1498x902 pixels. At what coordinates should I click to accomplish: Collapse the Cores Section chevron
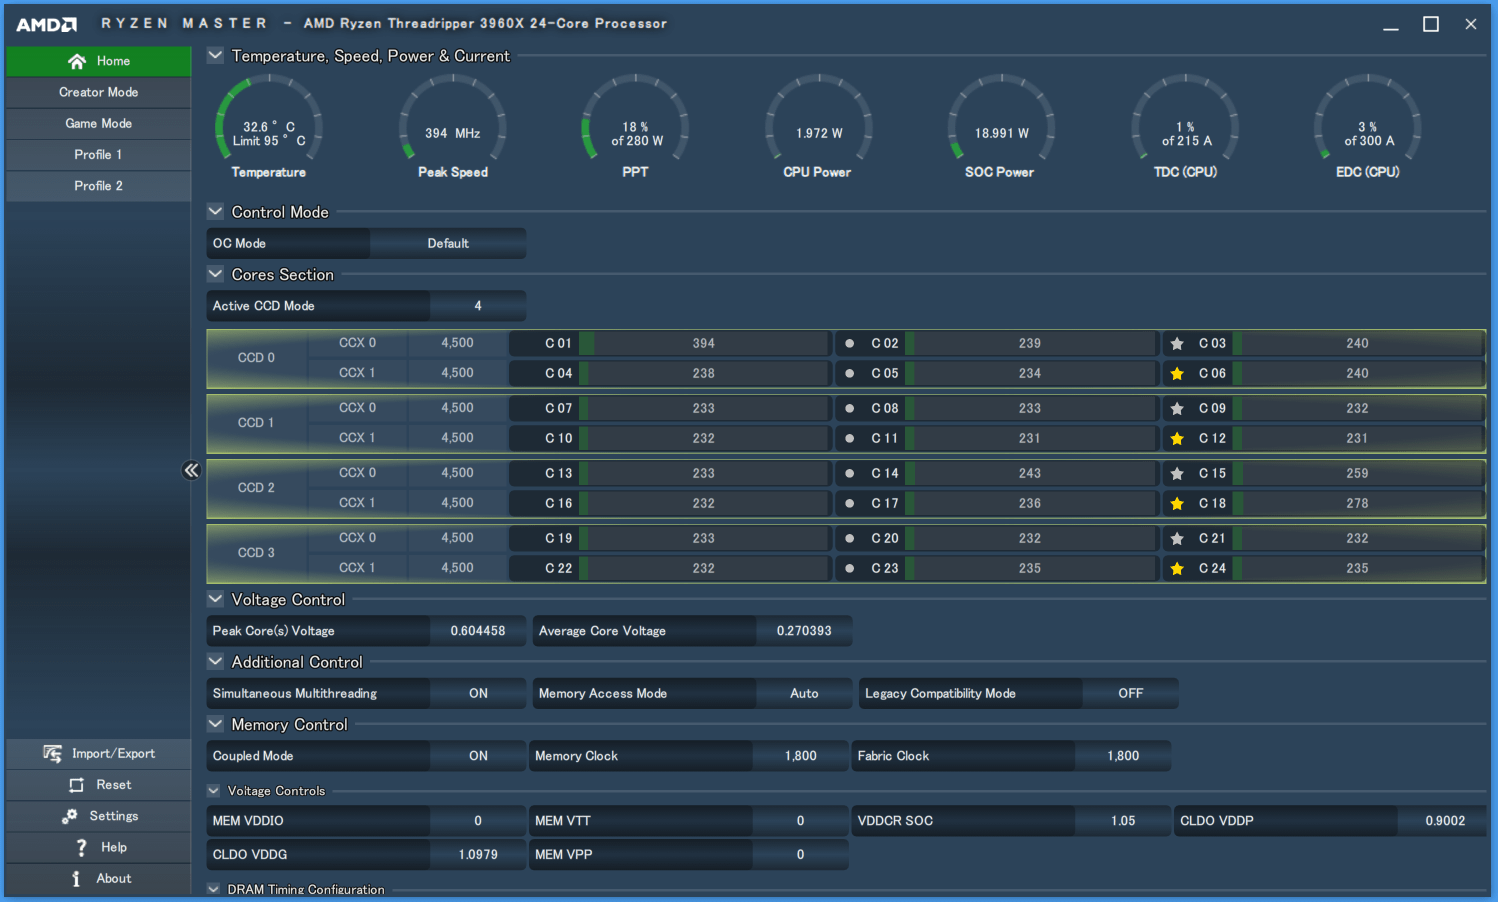pos(215,273)
